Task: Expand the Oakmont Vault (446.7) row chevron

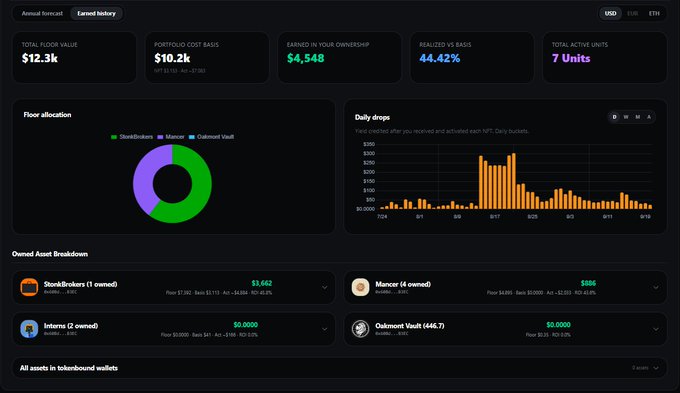Action: 656,329
